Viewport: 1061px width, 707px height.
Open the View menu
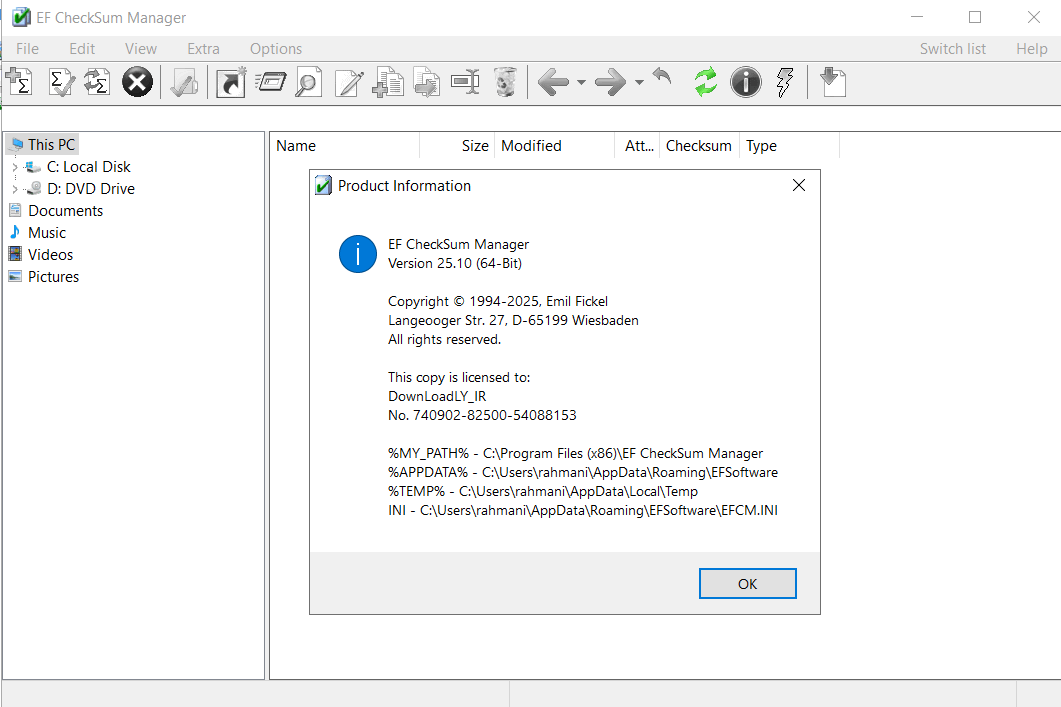pos(141,49)
